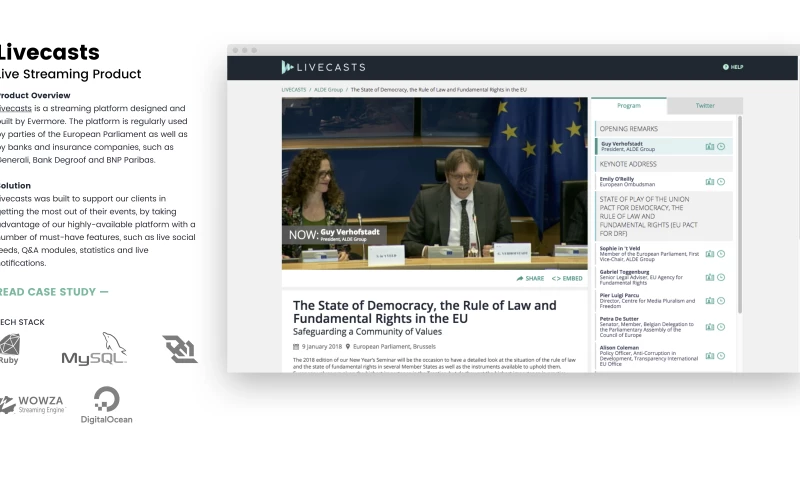The width and height of the screenshot is (800, 480).
Task: Click the MySQL logo
Action: coord(94,350)
